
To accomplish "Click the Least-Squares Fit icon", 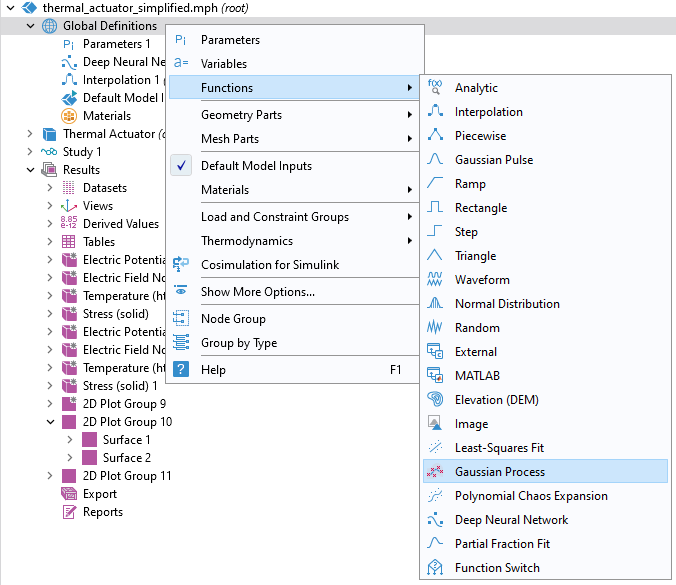I will (x=435, y=447).
